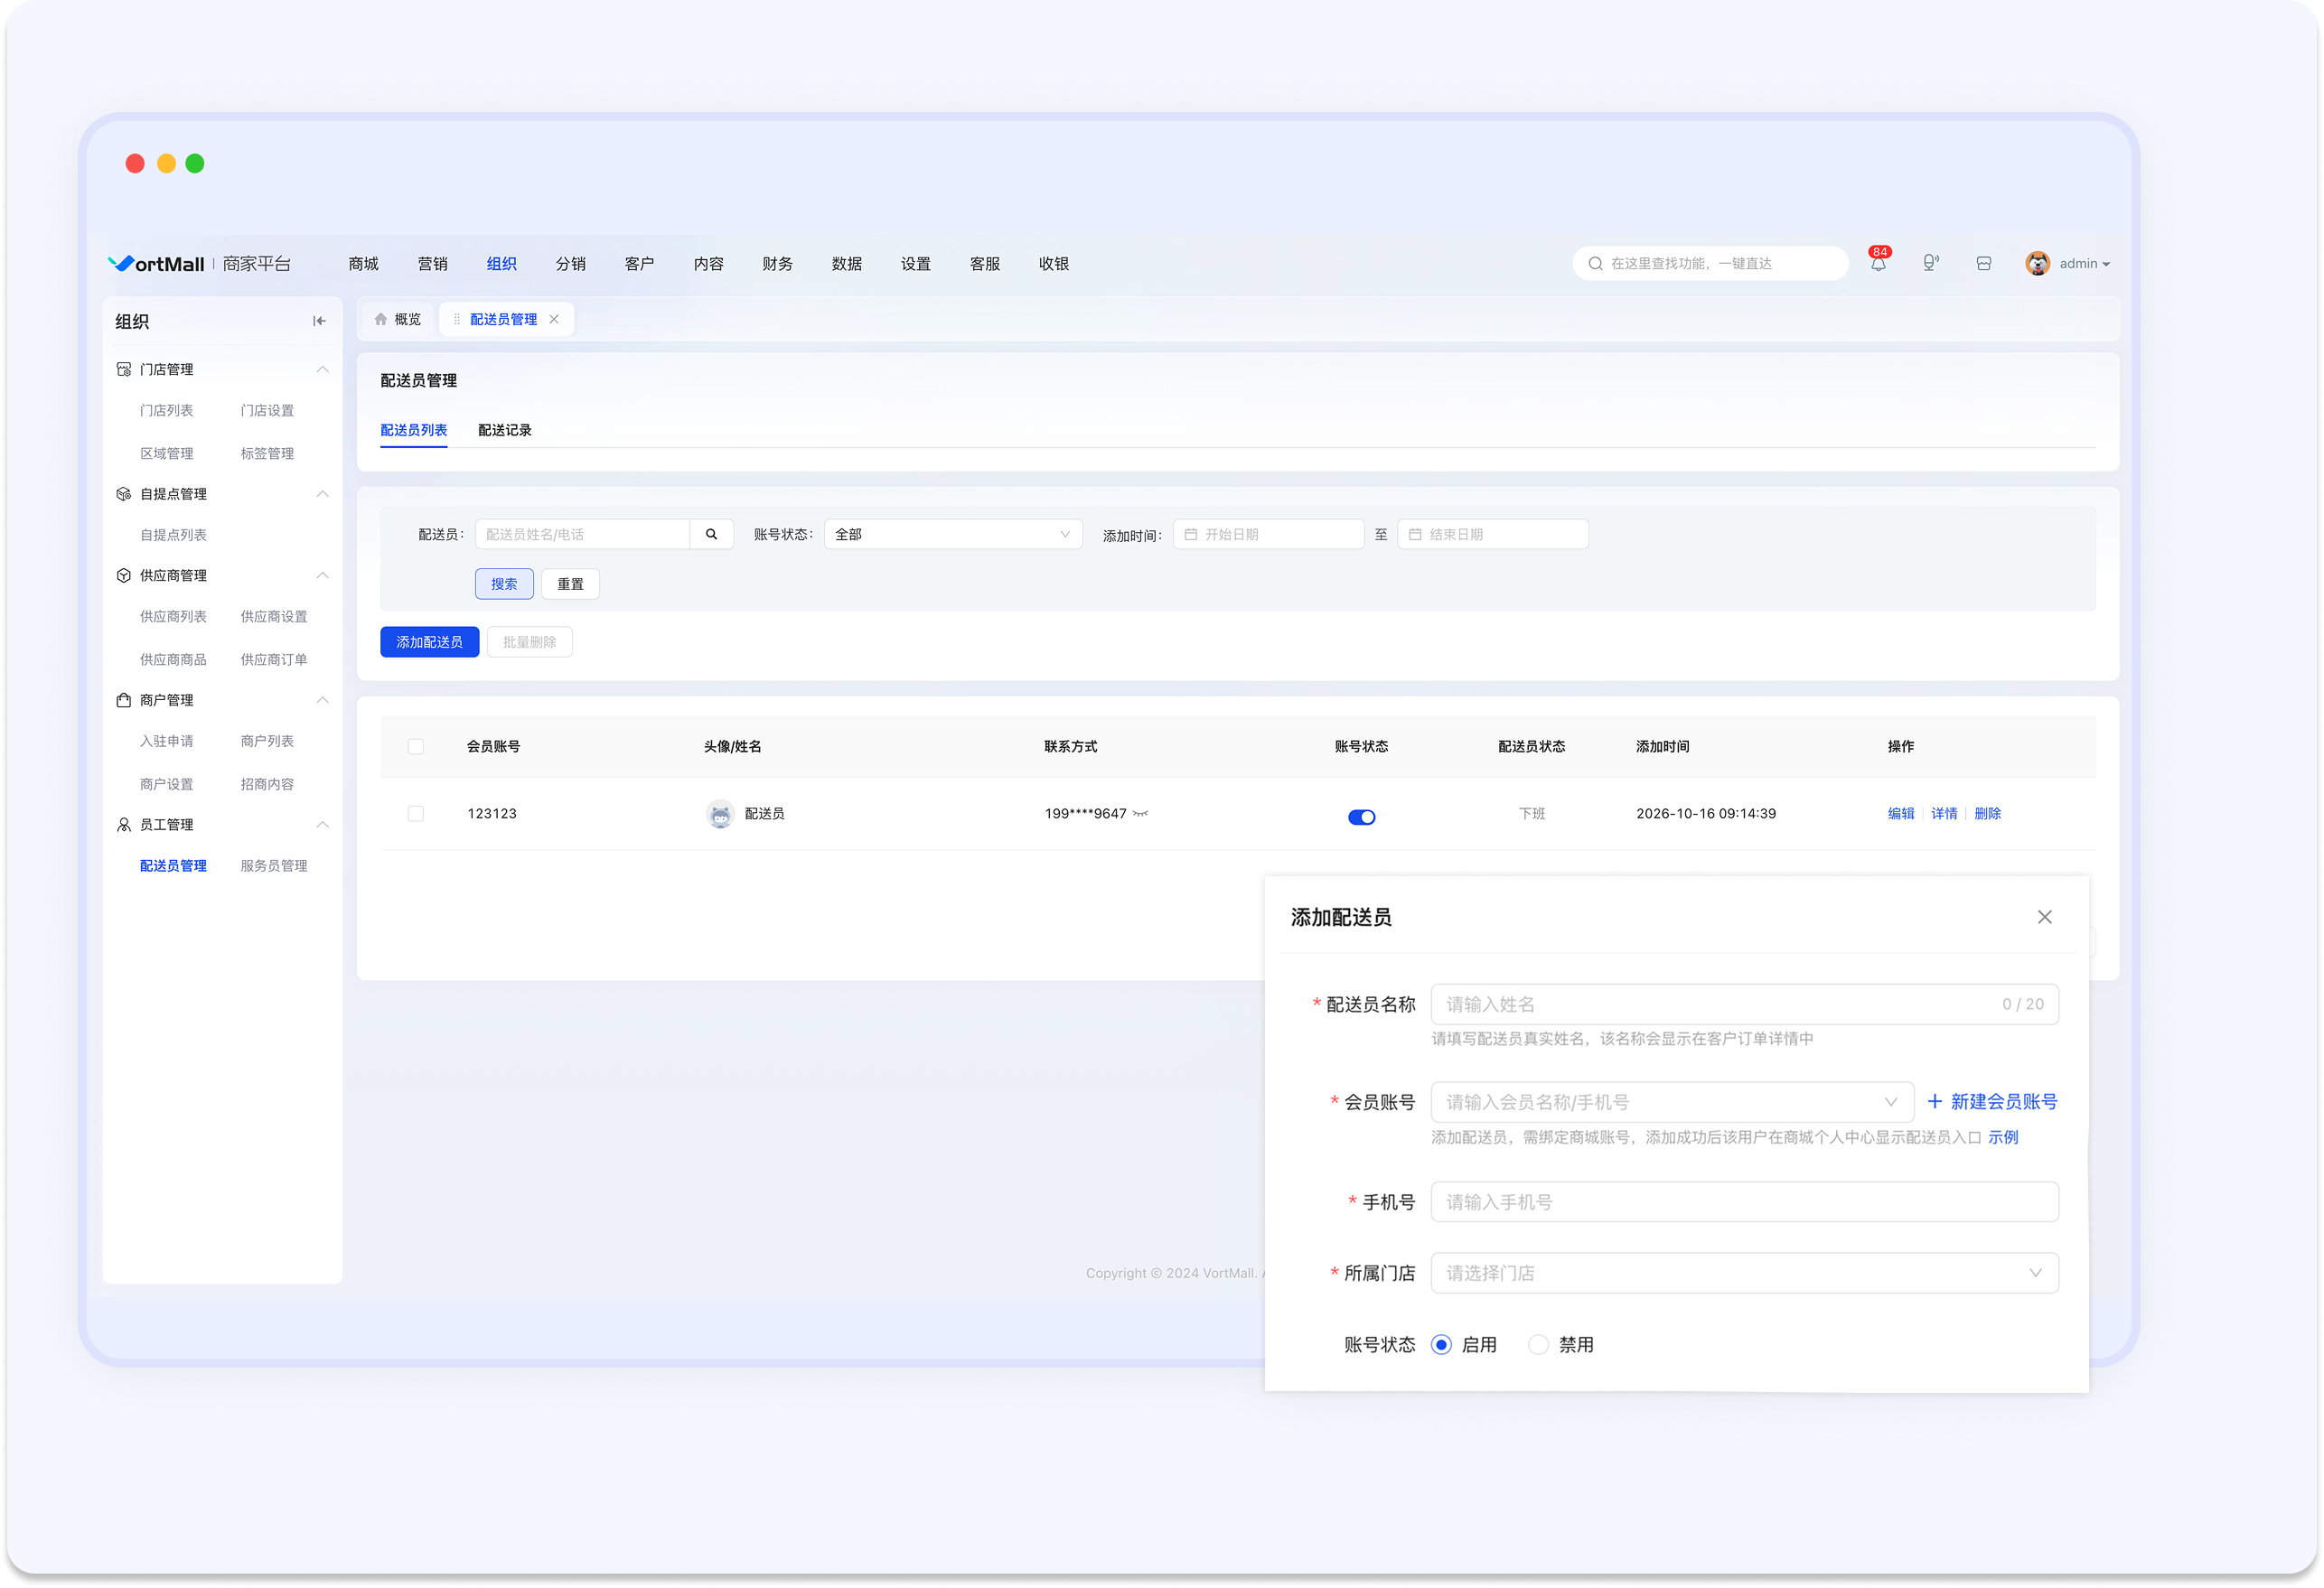Select the 禁用 radio button
2324x1588 pixels.
[x=1538, y=1345]
